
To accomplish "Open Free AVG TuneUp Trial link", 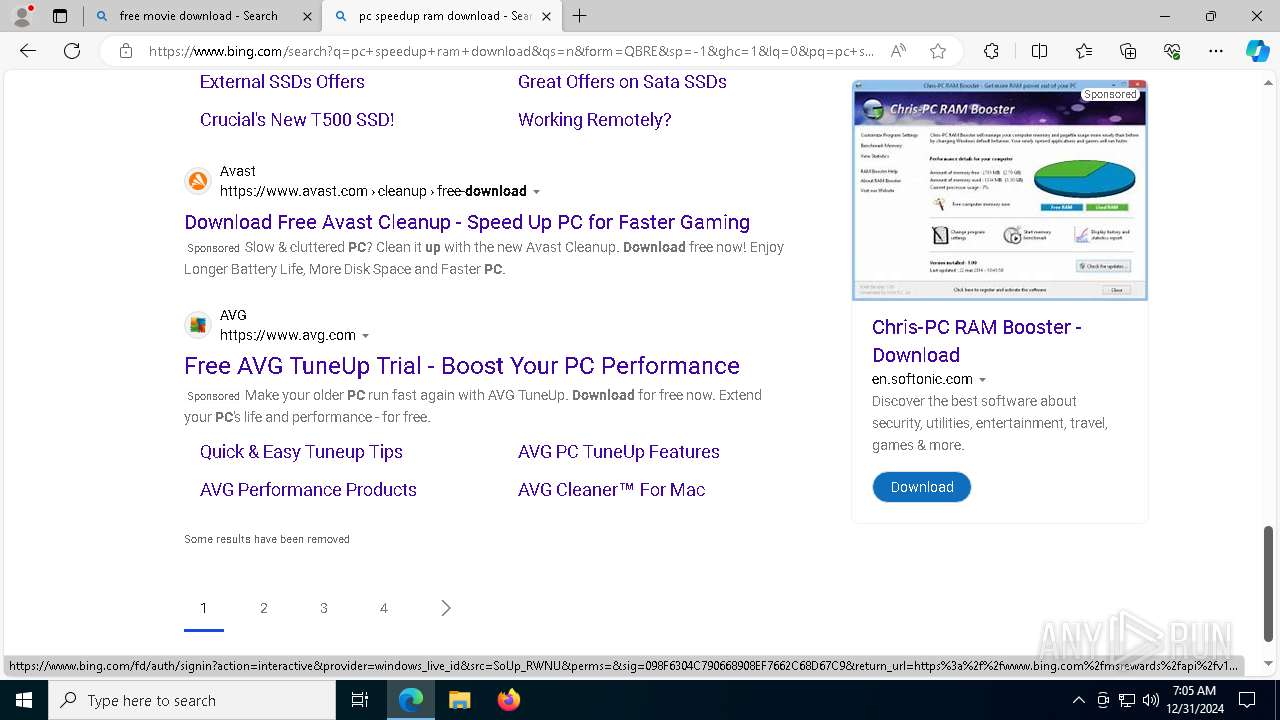I will tap(462, 366).
